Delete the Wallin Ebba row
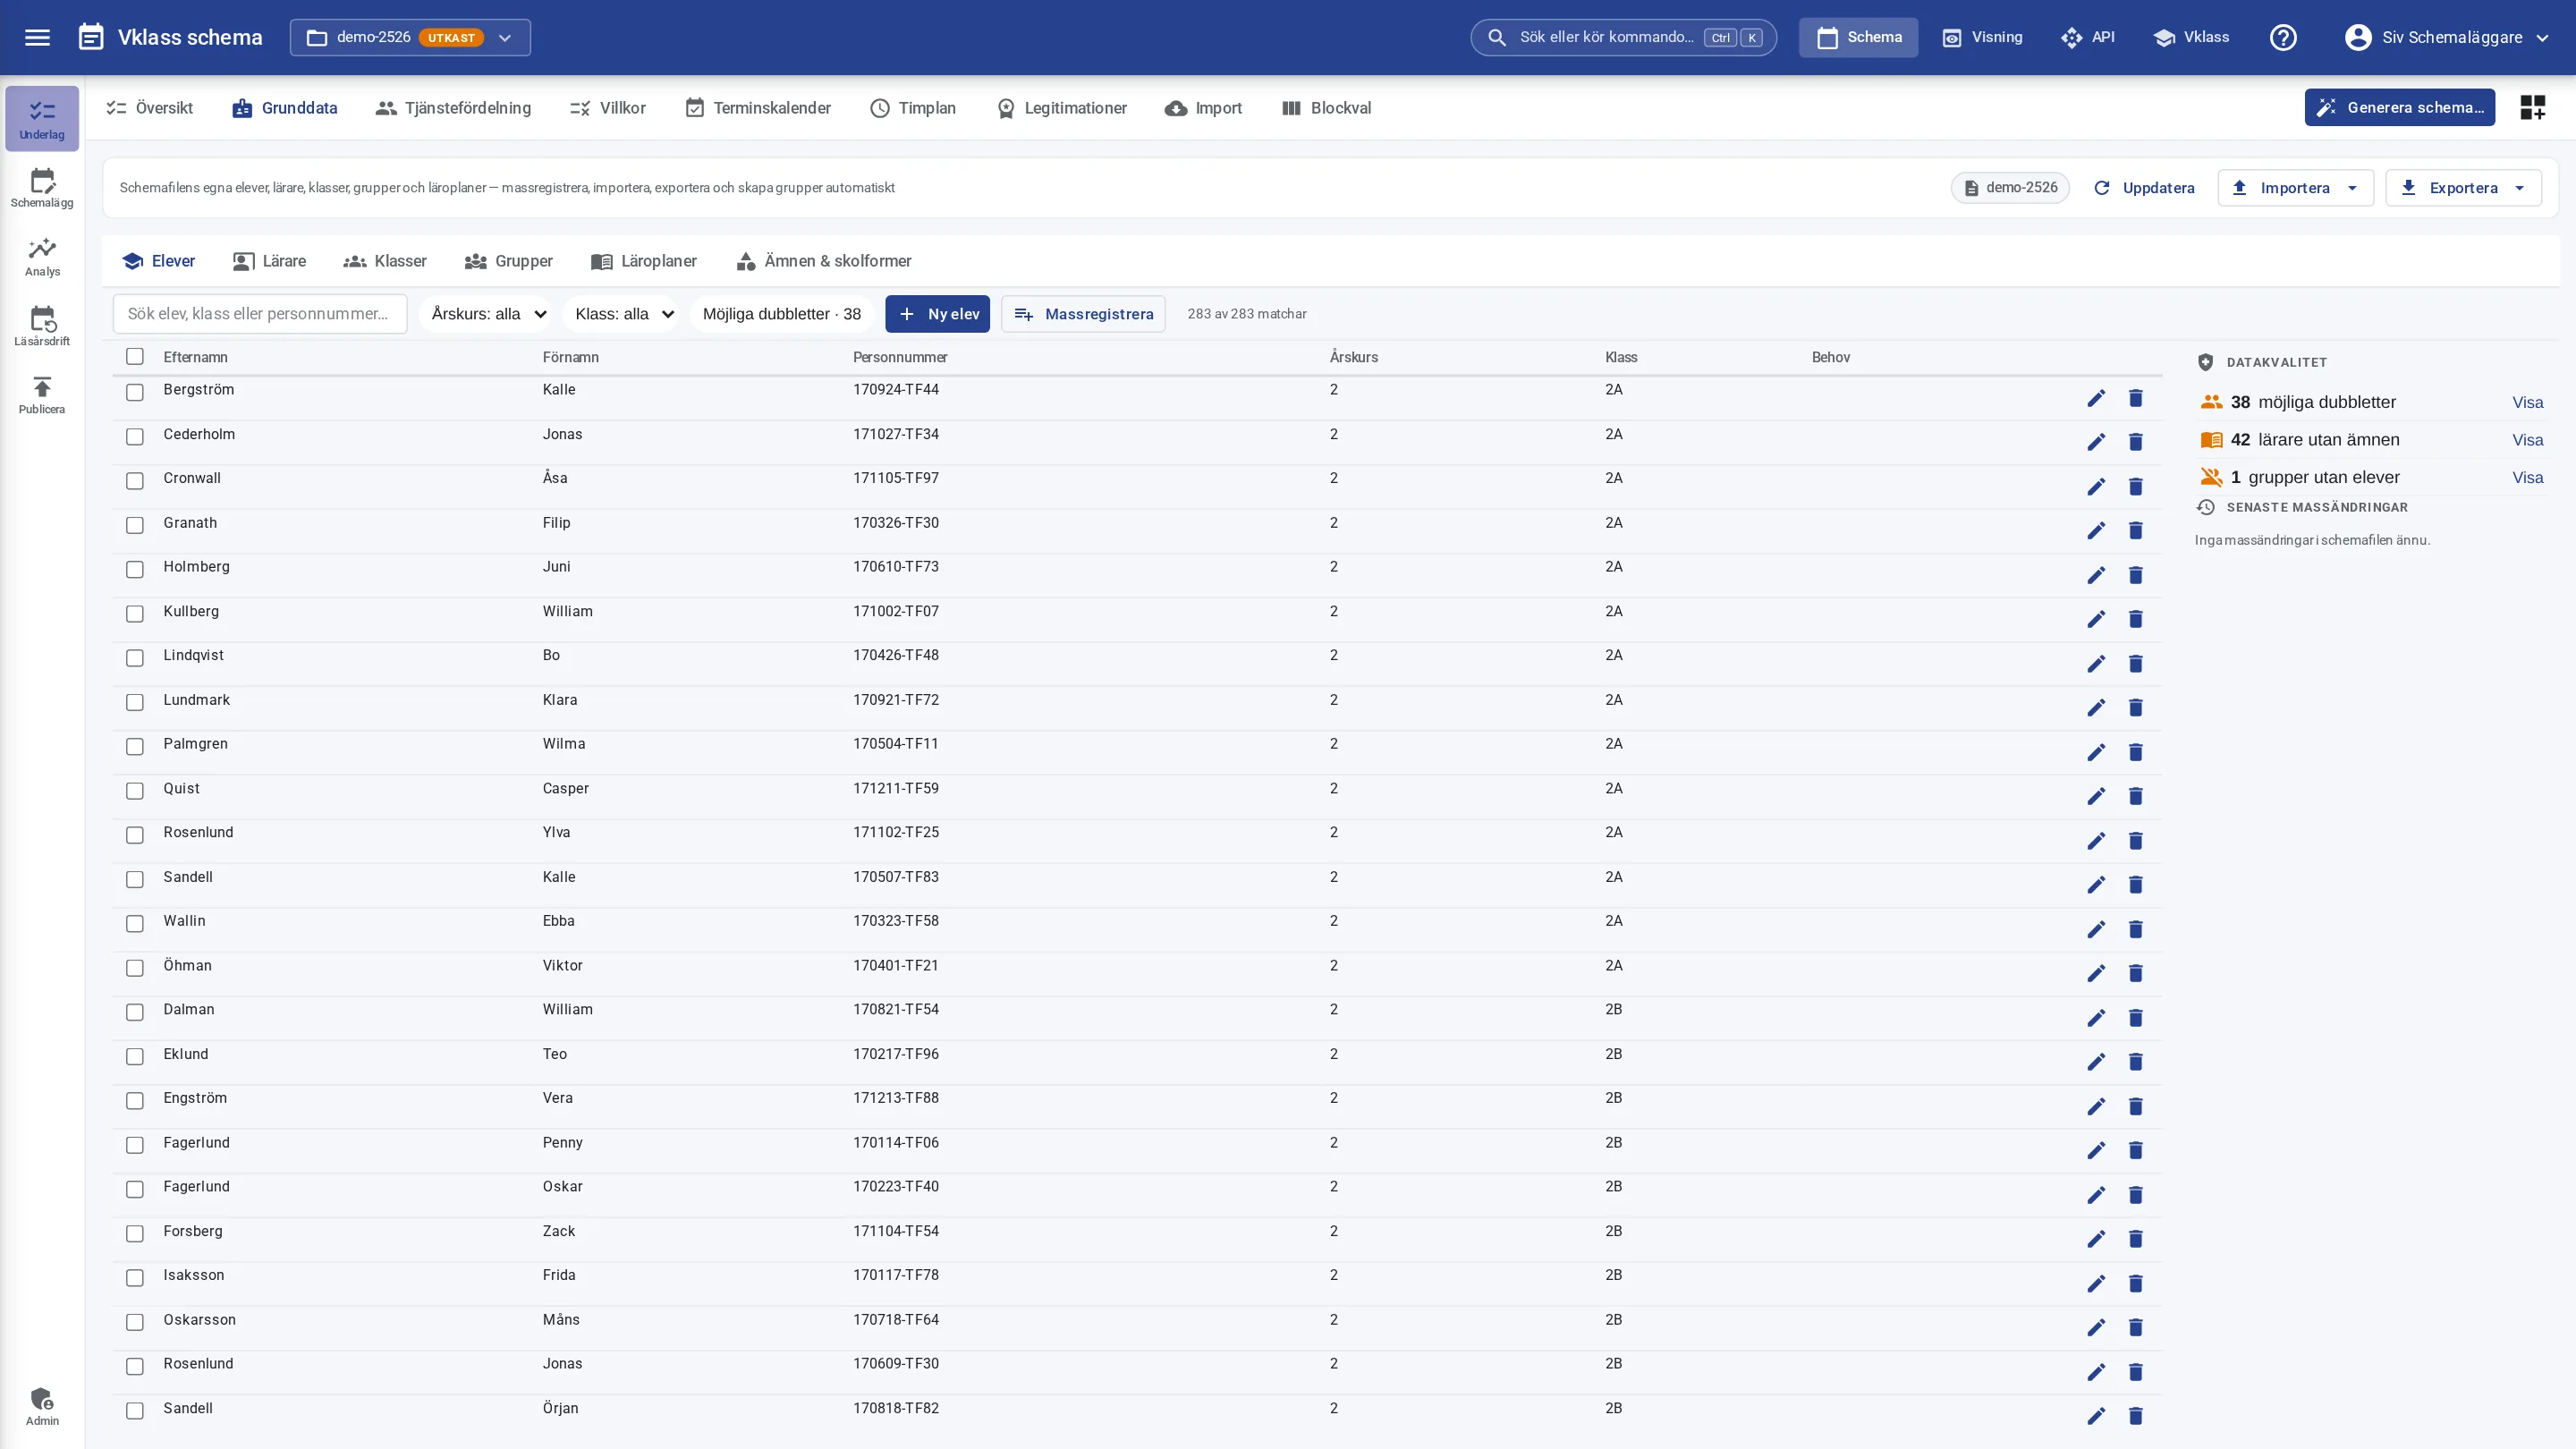This screenshot has width=2576, height=1449. coord(2135,929)
